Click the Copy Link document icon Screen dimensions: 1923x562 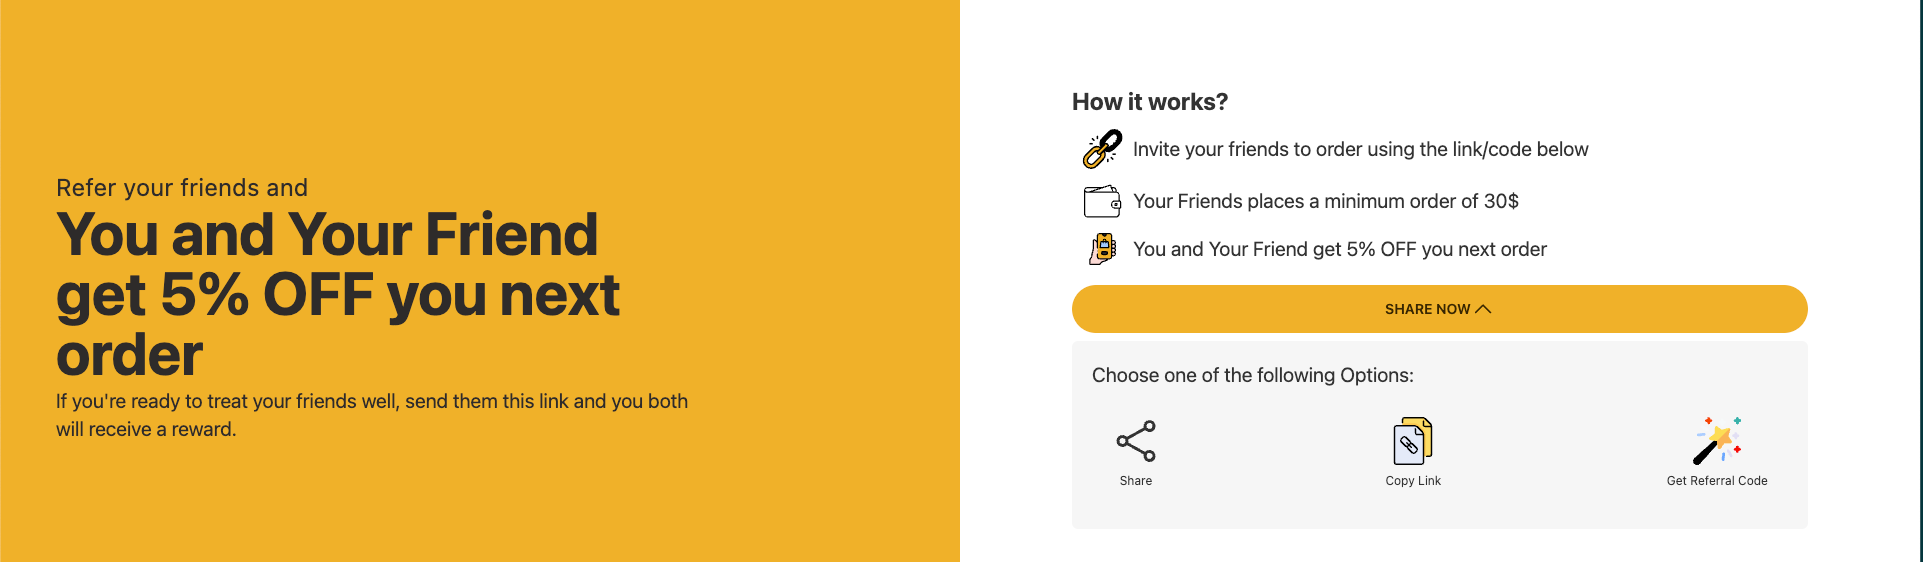point(1413,441)
